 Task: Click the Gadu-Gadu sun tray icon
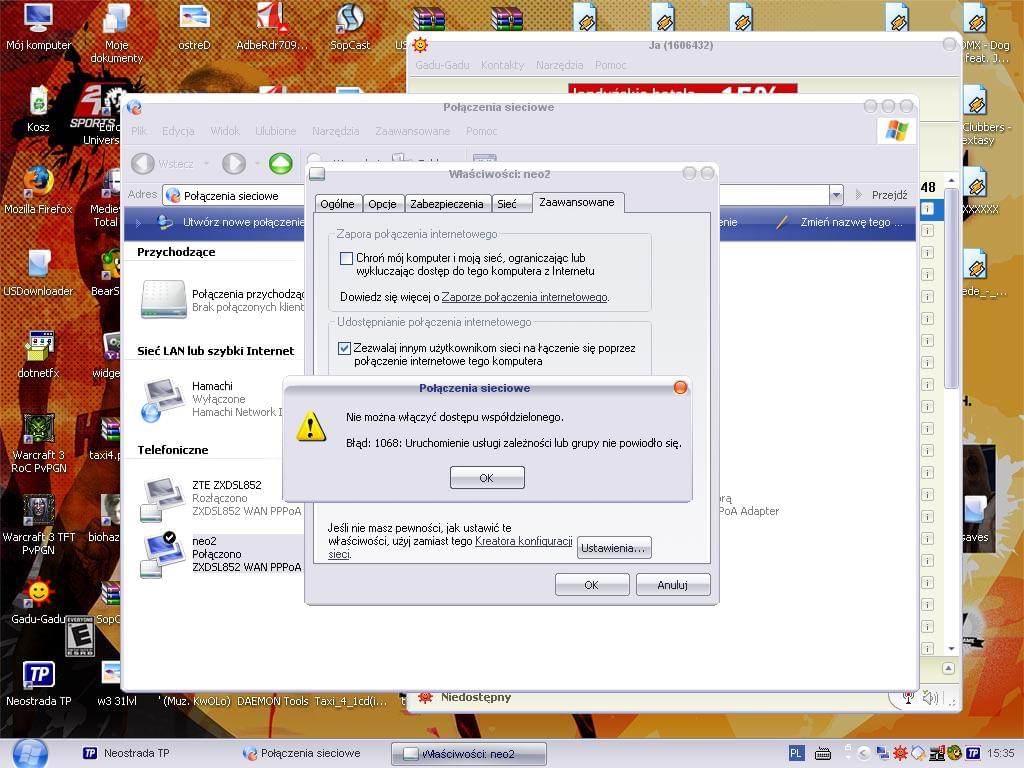click(x=900, y=753)
